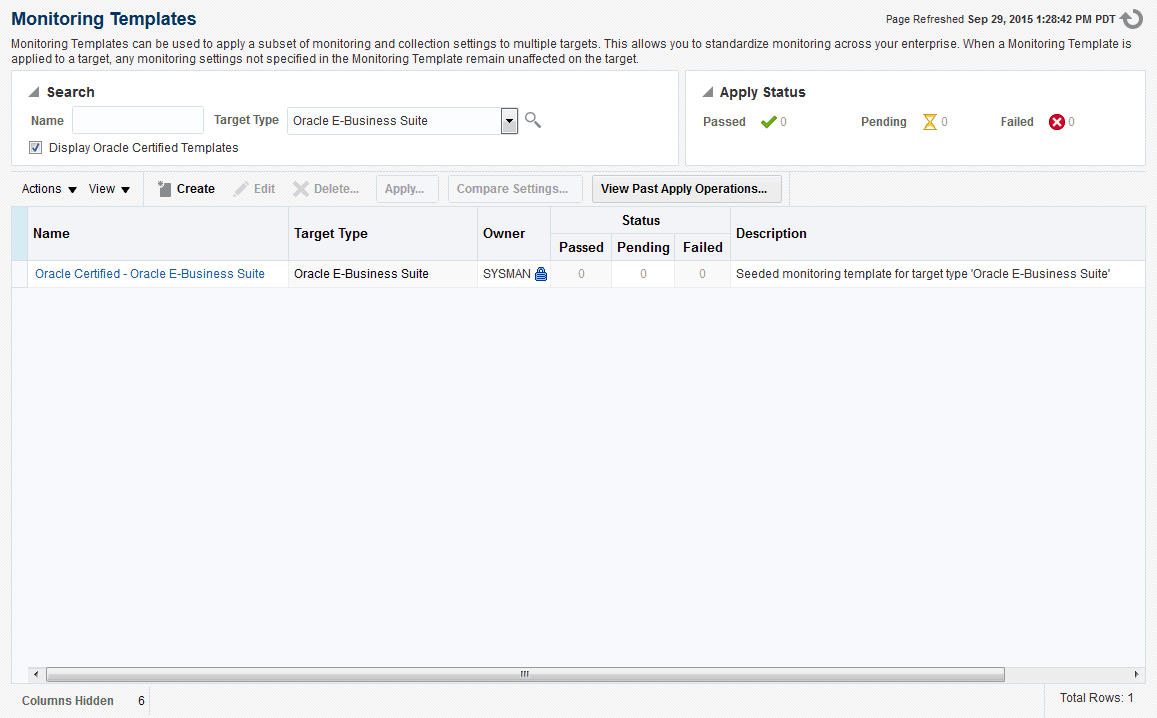Image resolution: width=1157 pixels, height=718 pixels.
Task: Click the scrollbar right arrow
Action: pyautogui.click(x=1136, y=674)
